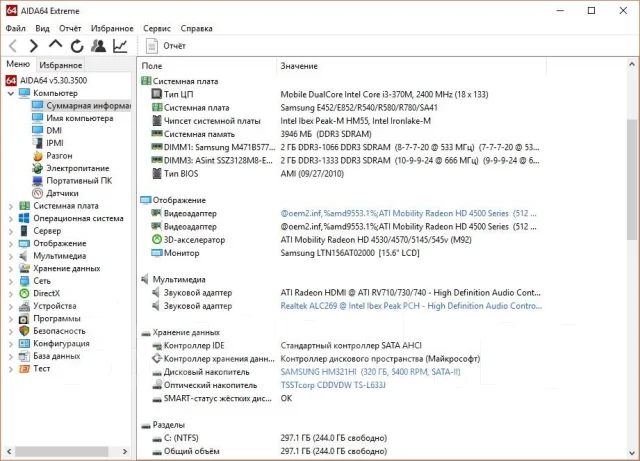The height and width of the screenshot is (461, 640).
Task: Click the Программы icon in the tree
Action: tap(24, 318)
